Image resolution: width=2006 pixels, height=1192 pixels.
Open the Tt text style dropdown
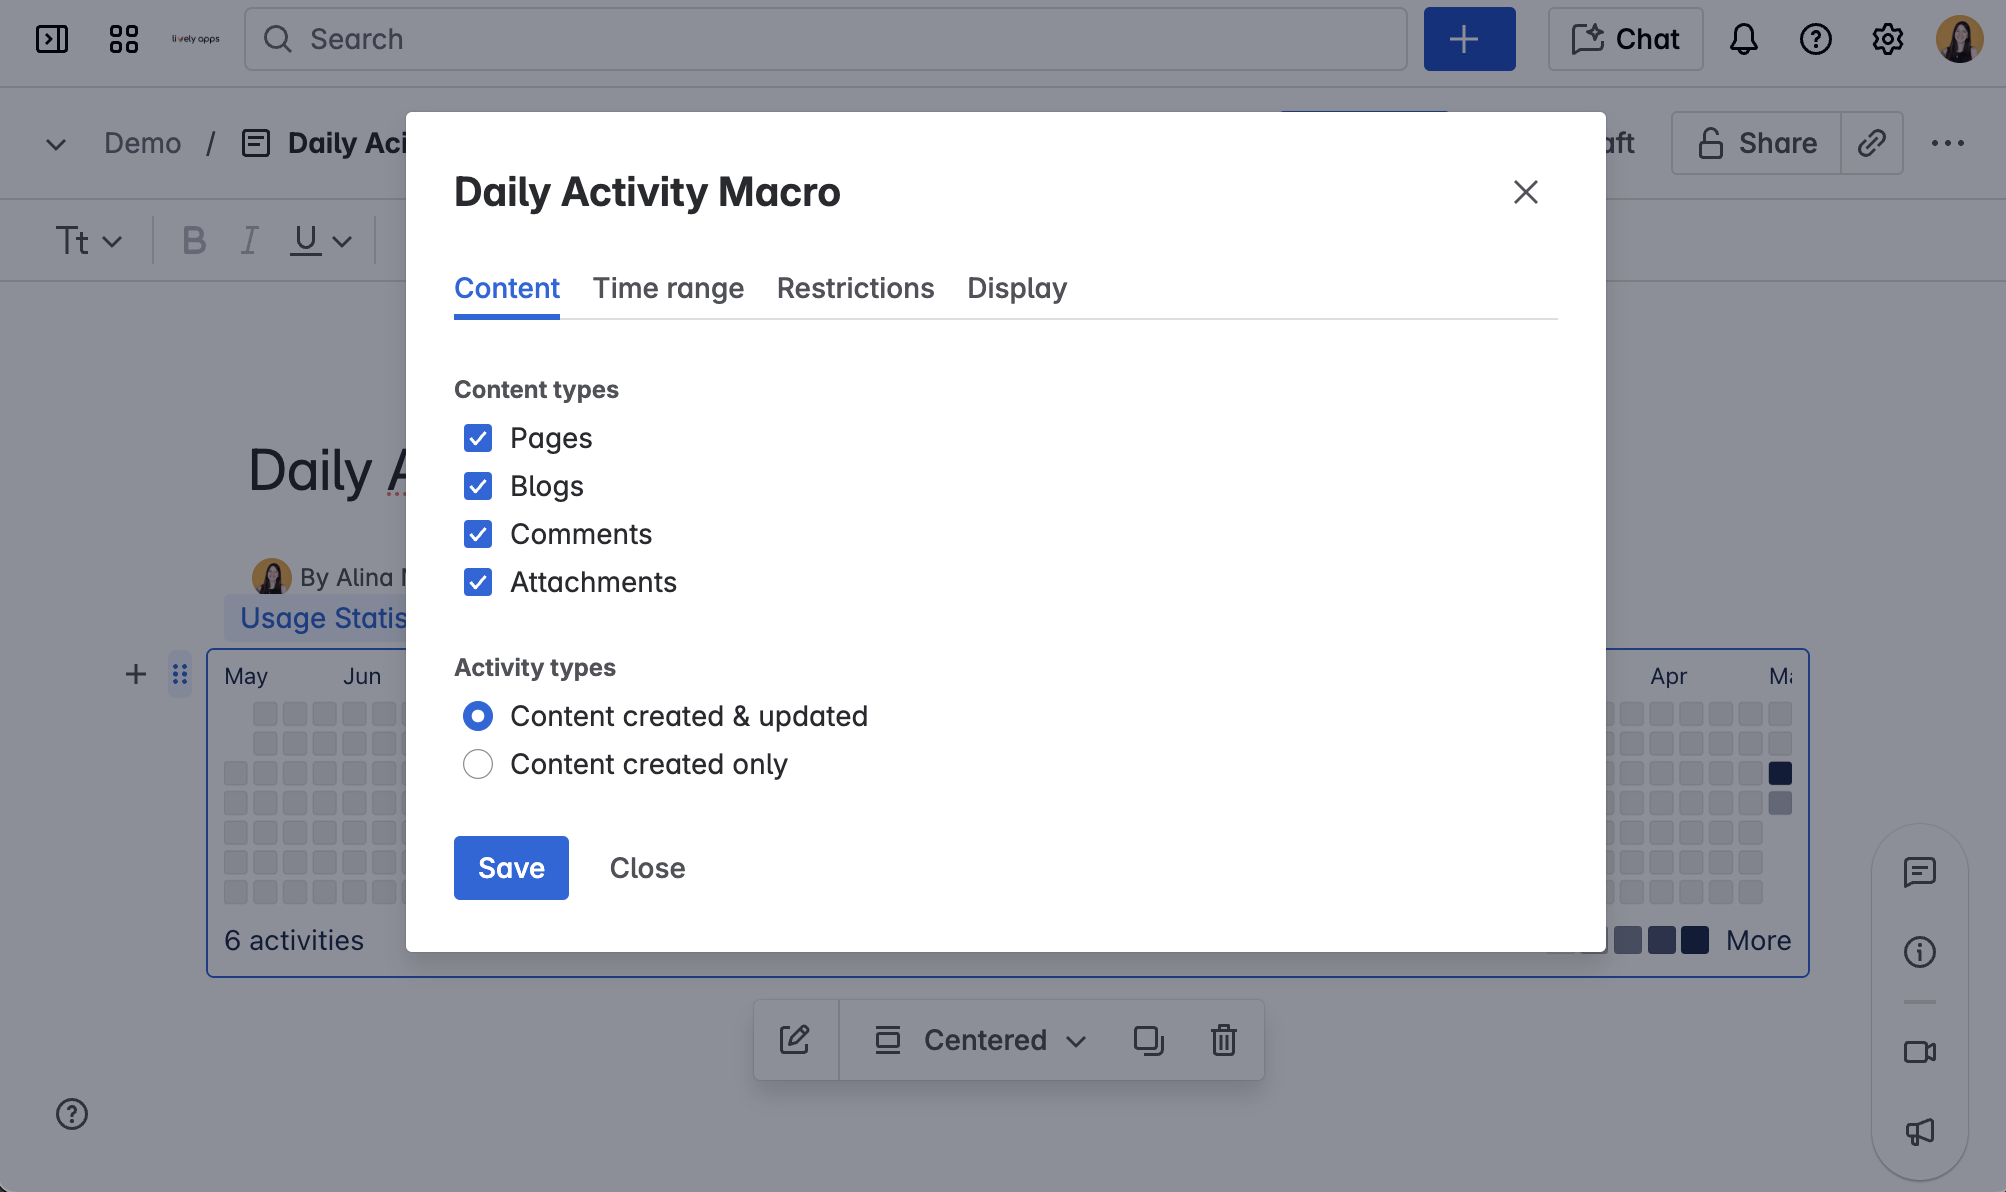(88, 240)
